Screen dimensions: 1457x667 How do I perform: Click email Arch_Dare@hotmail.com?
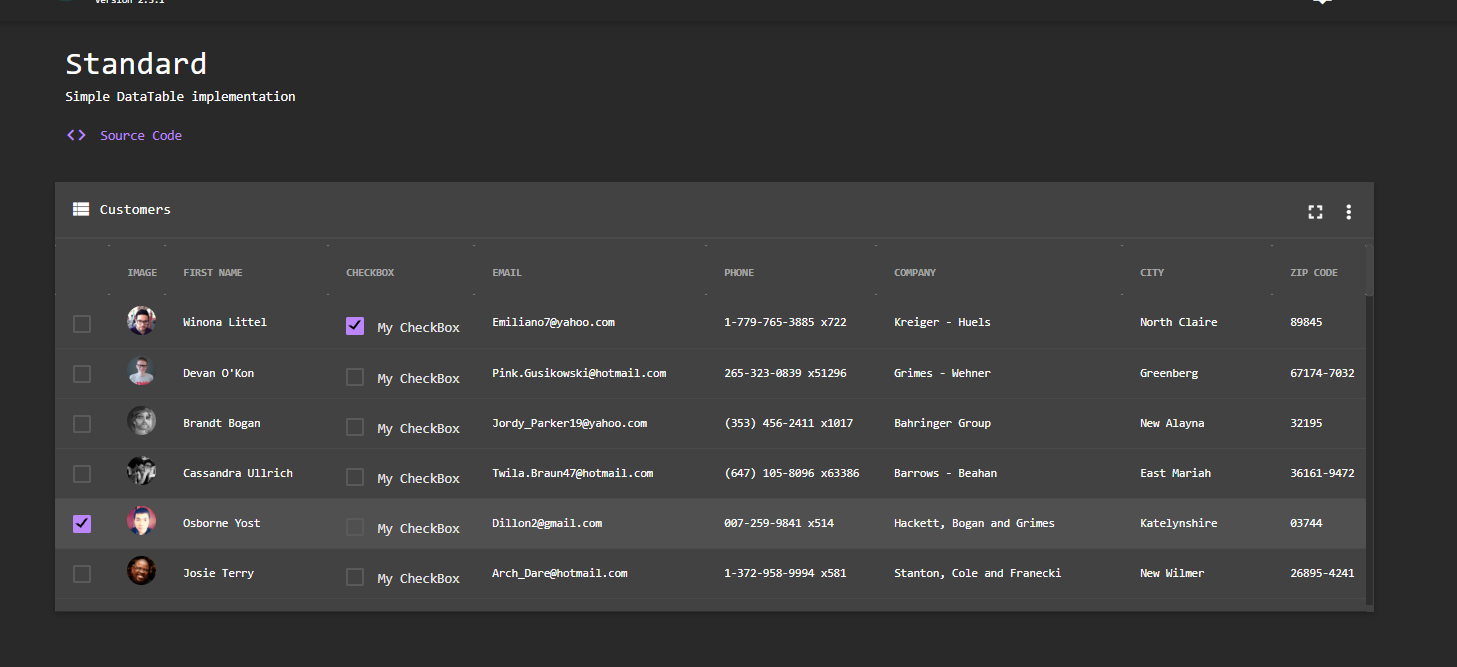pos(560,573)
